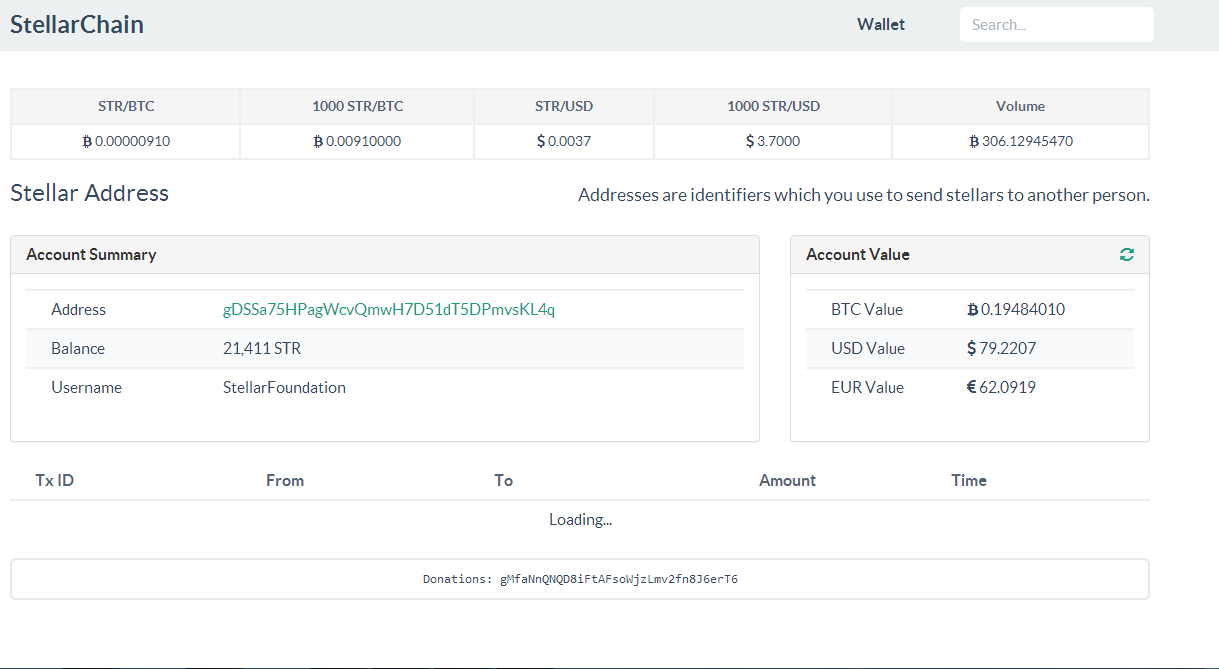Screen dimensions: 1219x669
Task: Click the bitcoin symbol next to 0.00910000
Action: [318, 142]
